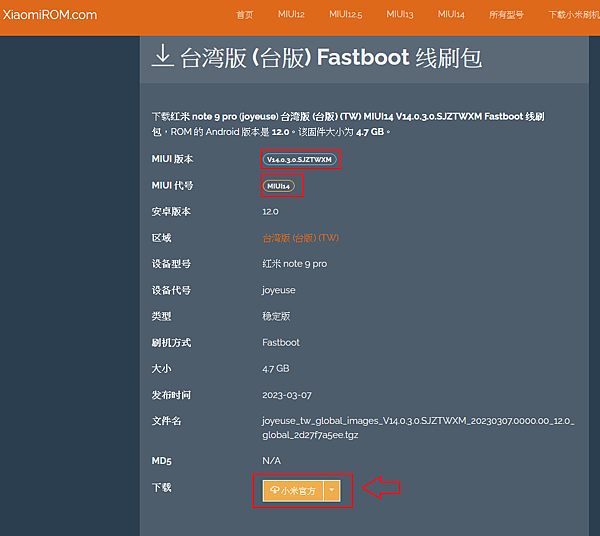Click the 稳定版 type value
This screenshot has width=600, height=536.
point(276,316)
